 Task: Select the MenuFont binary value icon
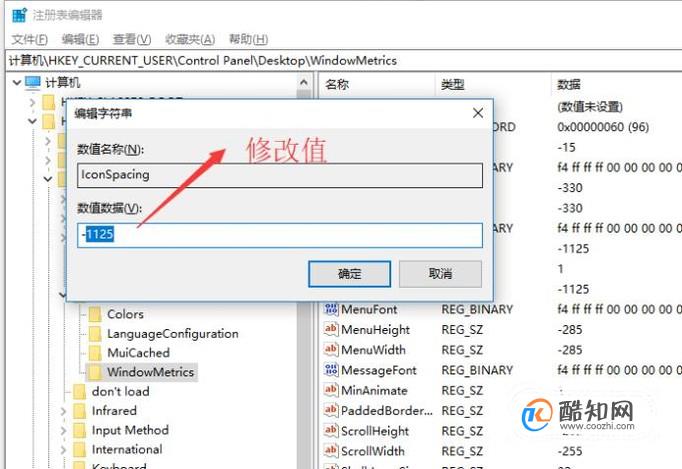coord(331,309)
